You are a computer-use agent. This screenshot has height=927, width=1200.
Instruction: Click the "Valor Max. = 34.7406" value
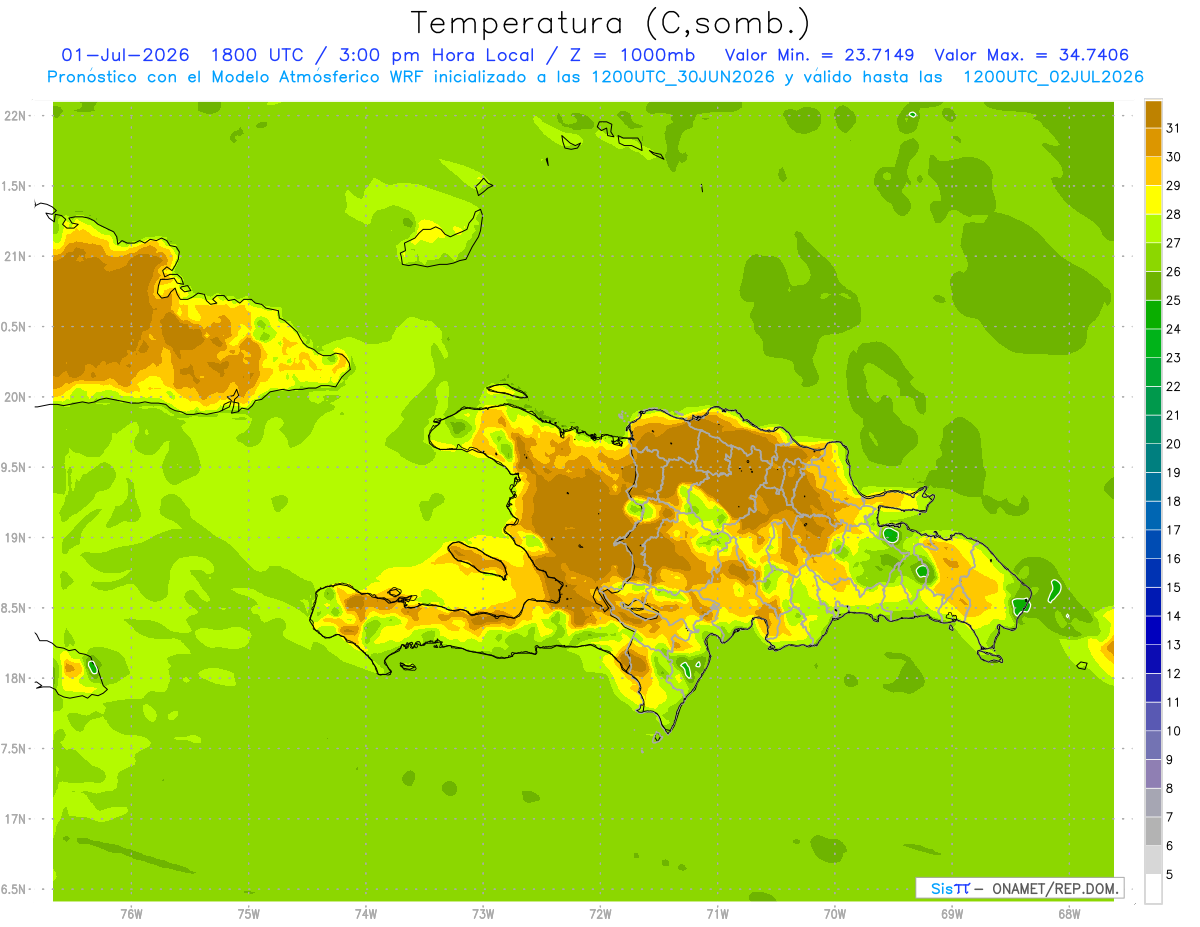click(x=1032, y=55)
